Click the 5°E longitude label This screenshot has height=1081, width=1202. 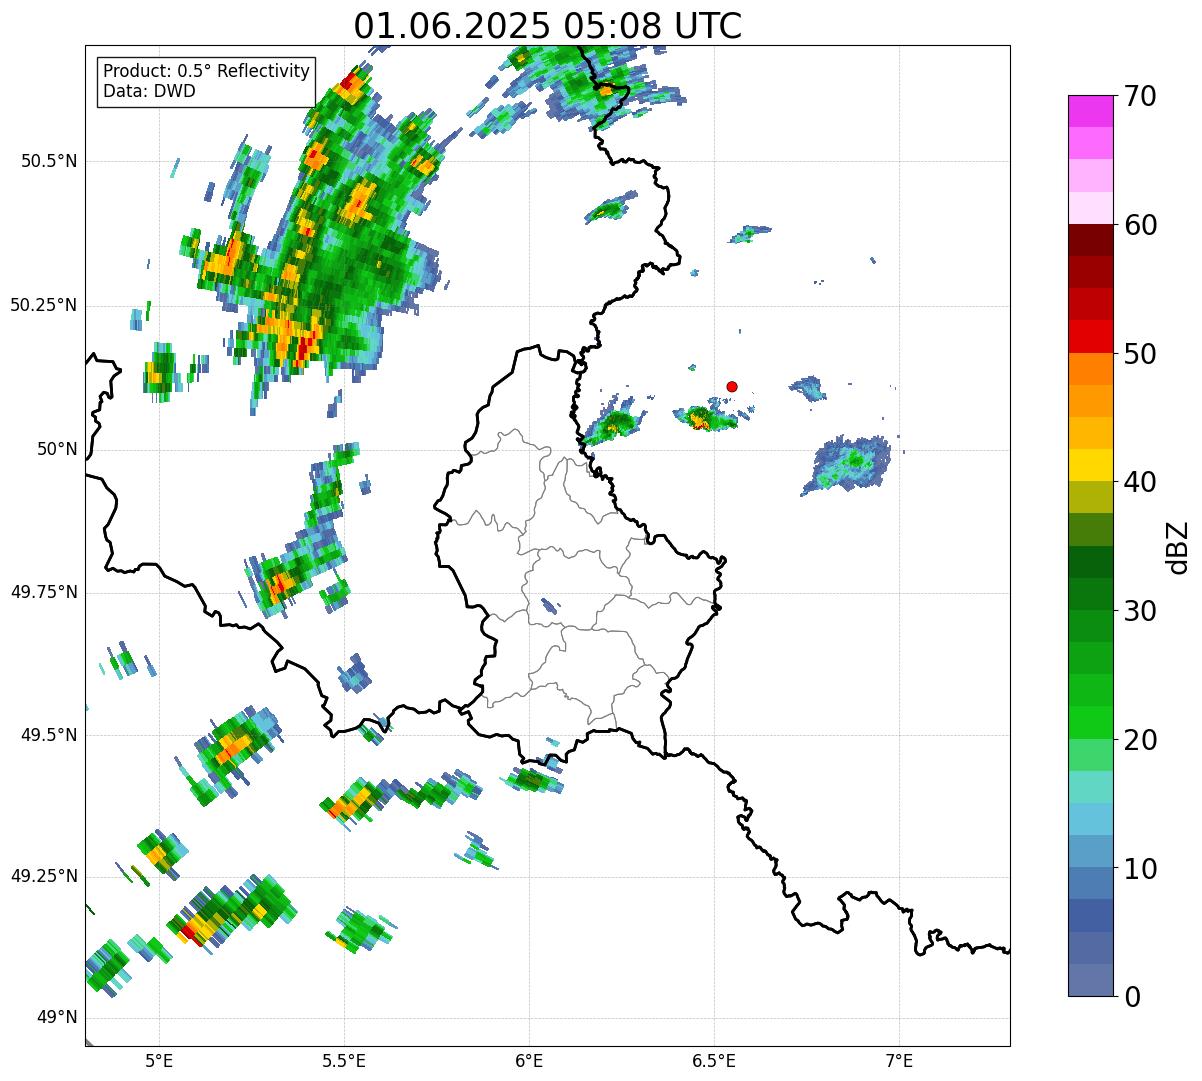[x=159, y=1061]
